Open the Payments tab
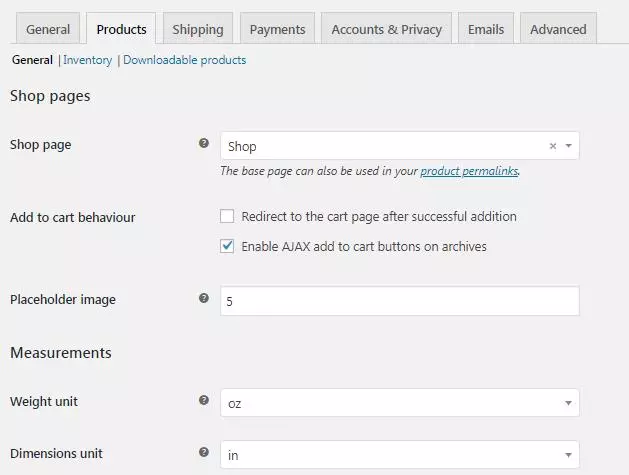This screenshot has height=475, width=629. [x=278, y=29]
